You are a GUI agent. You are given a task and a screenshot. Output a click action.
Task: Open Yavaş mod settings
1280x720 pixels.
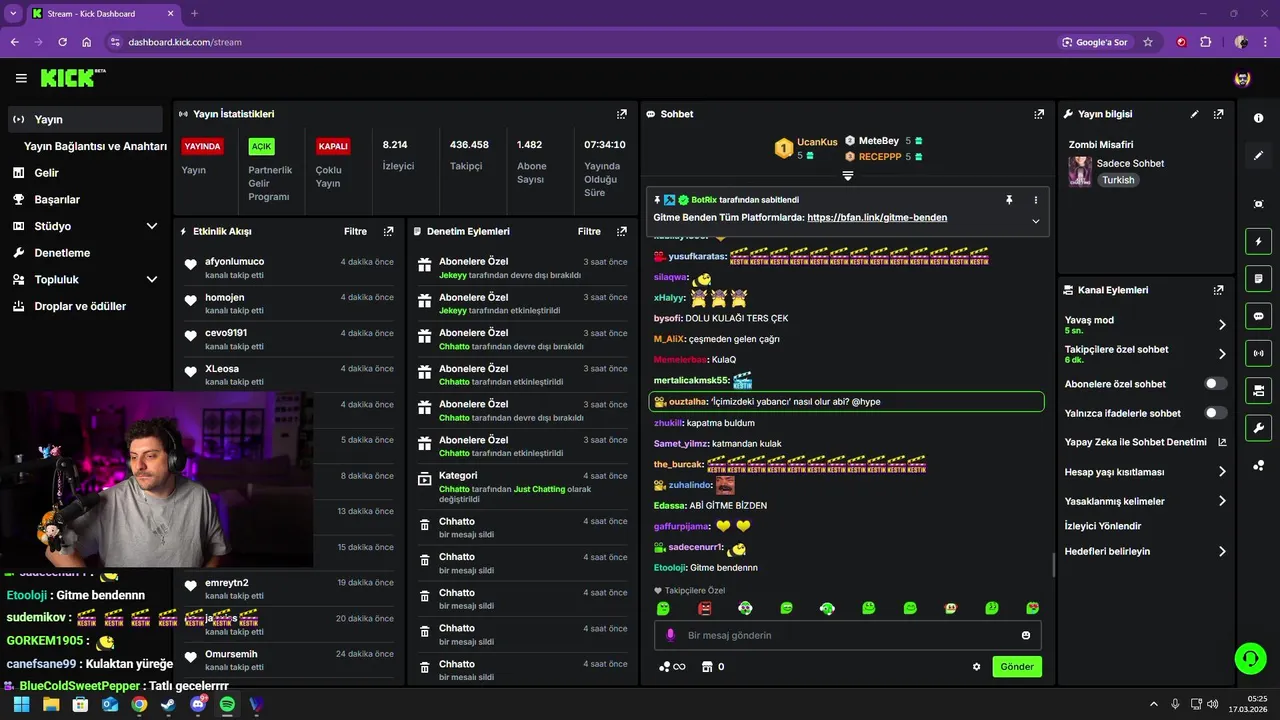[1145, 325]
